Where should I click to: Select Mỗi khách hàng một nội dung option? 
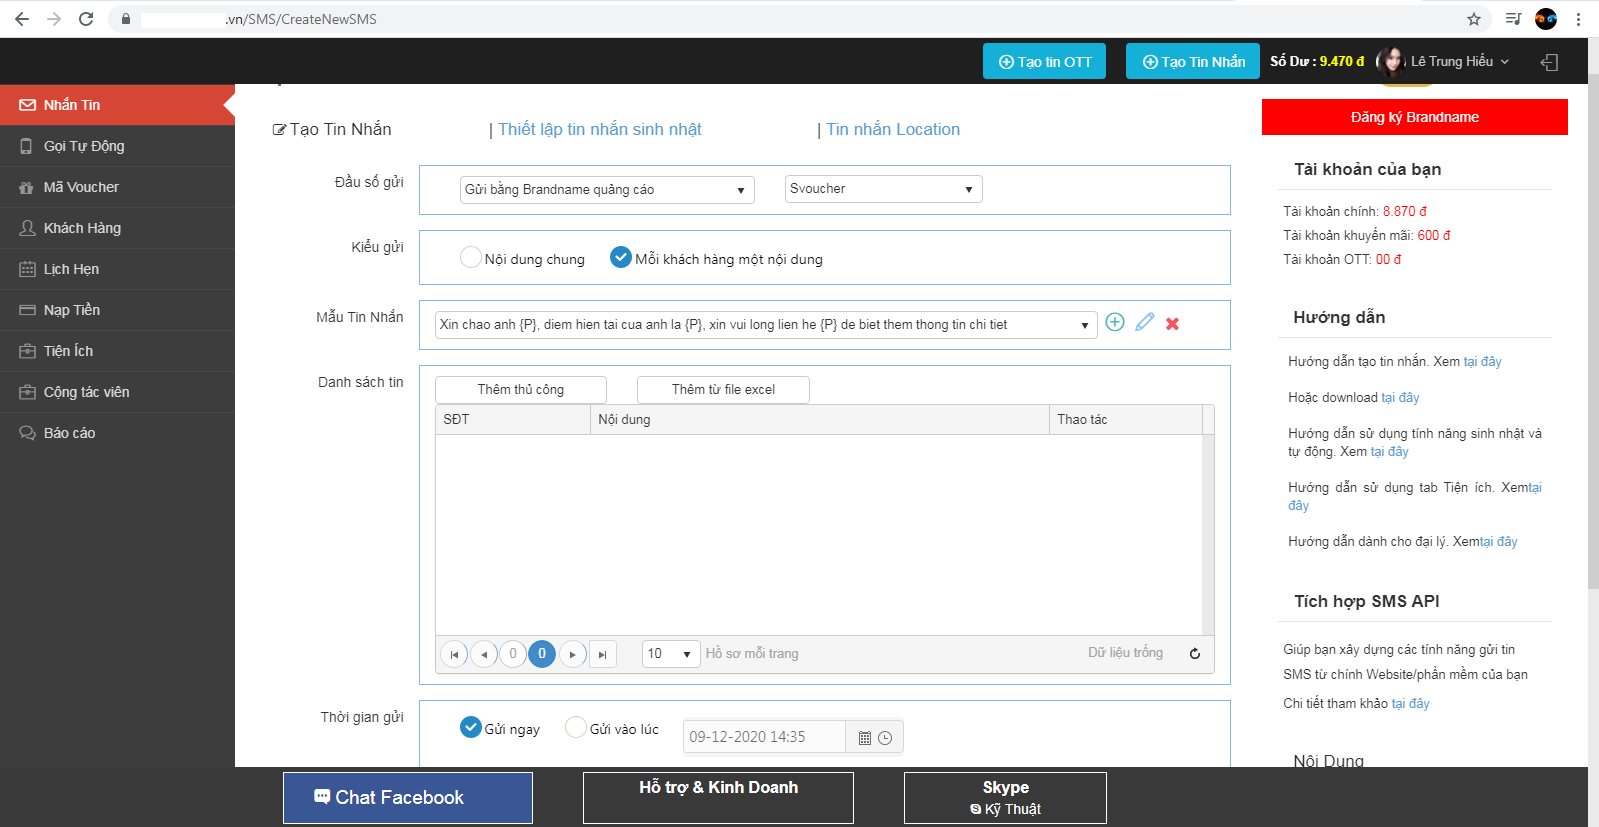[x=621, y=257]
